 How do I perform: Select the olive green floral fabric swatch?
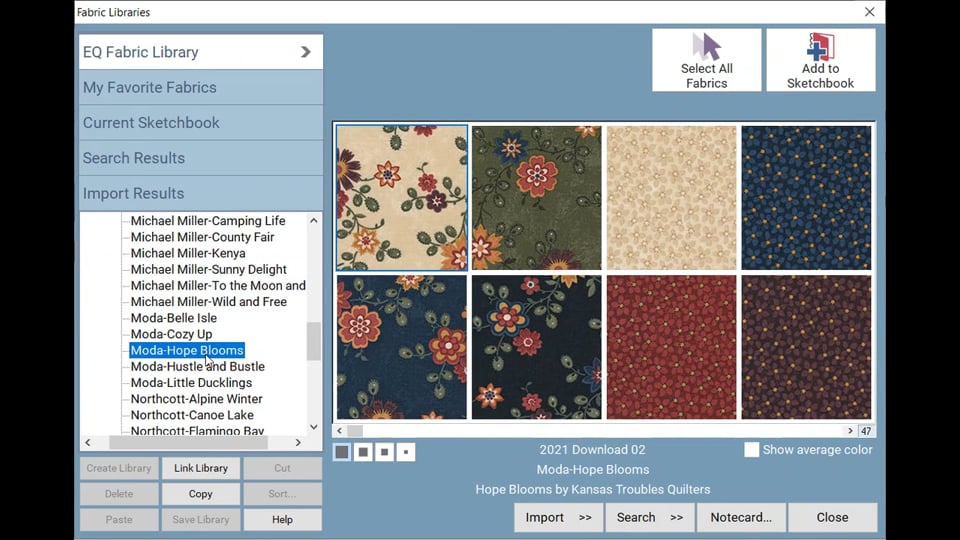coord(537,198)
